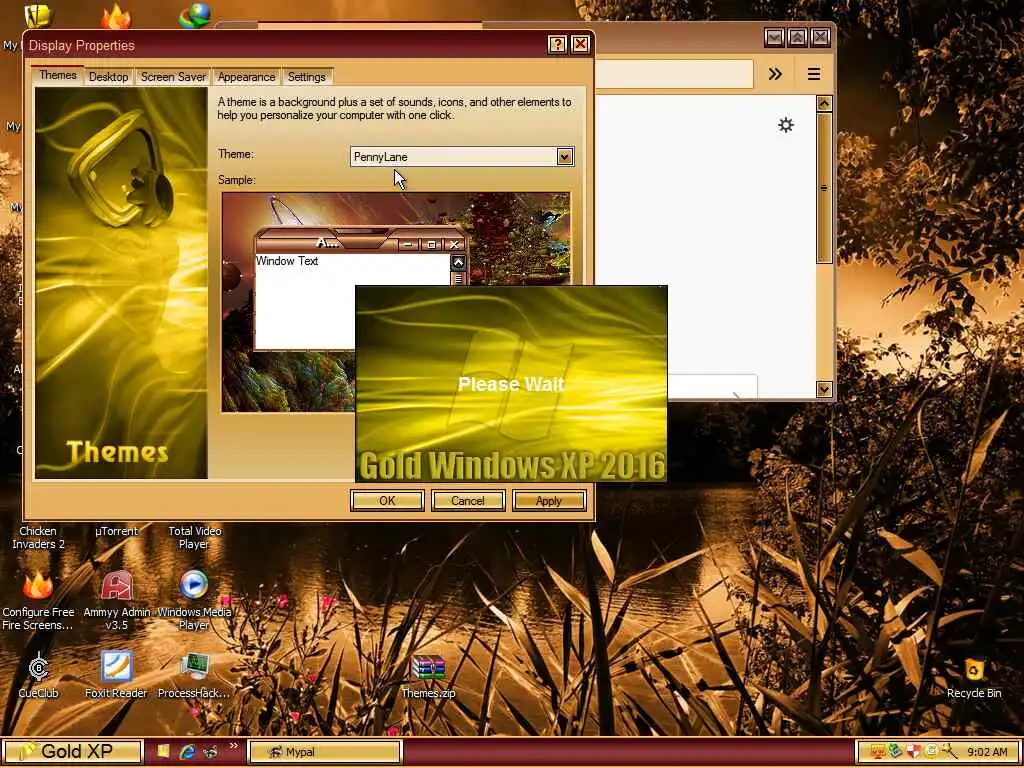Click the globe icon above Display Properties
Viewport: 1024px width, 768px height.
[x=195, y=14]
